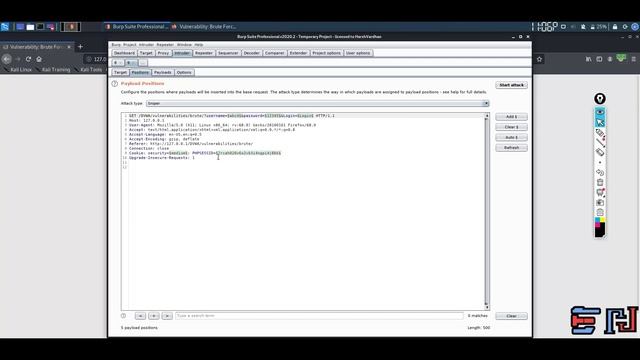Viewport: 640px width, 360px height.
Task: Switch to the Project options tab
Action: [x=327, y=53]
